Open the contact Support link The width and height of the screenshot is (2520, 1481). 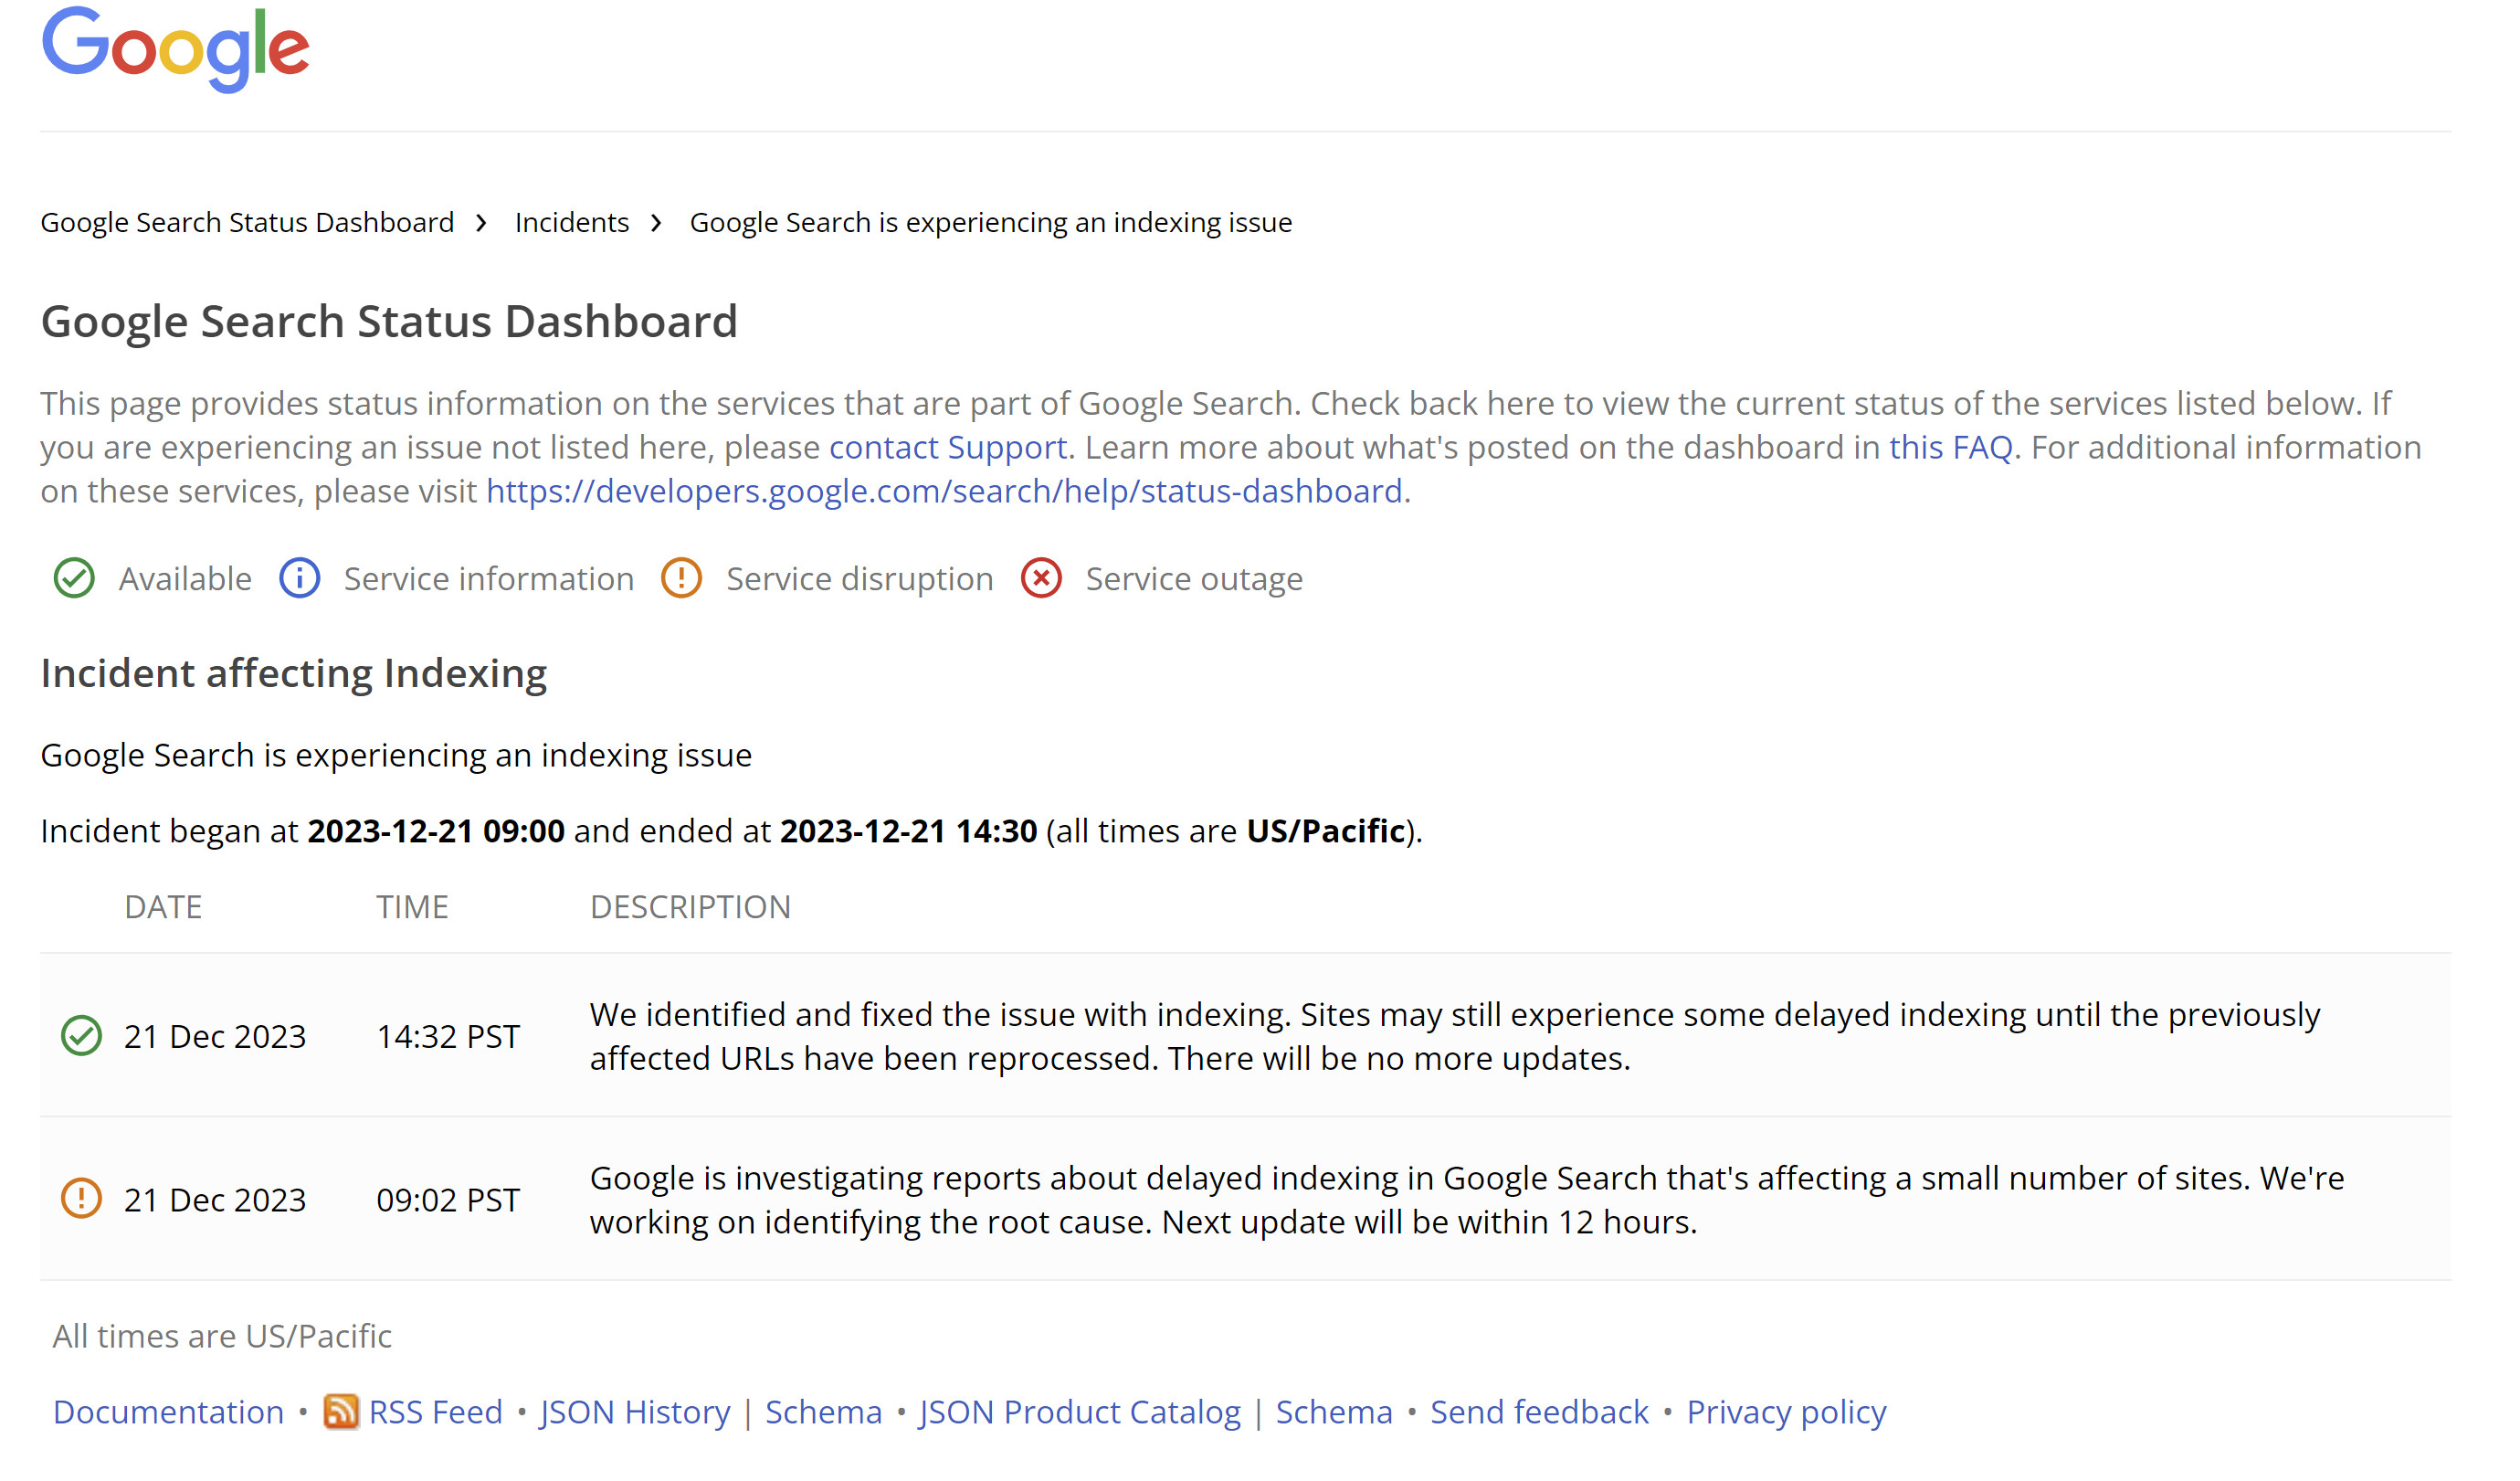(947, 447)
